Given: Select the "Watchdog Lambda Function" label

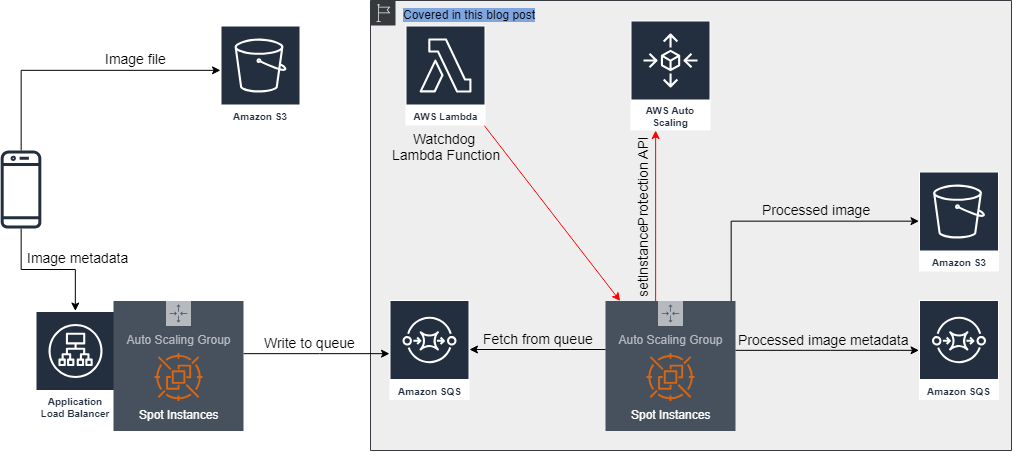Looking at the screenshot, I should [445, 147].
